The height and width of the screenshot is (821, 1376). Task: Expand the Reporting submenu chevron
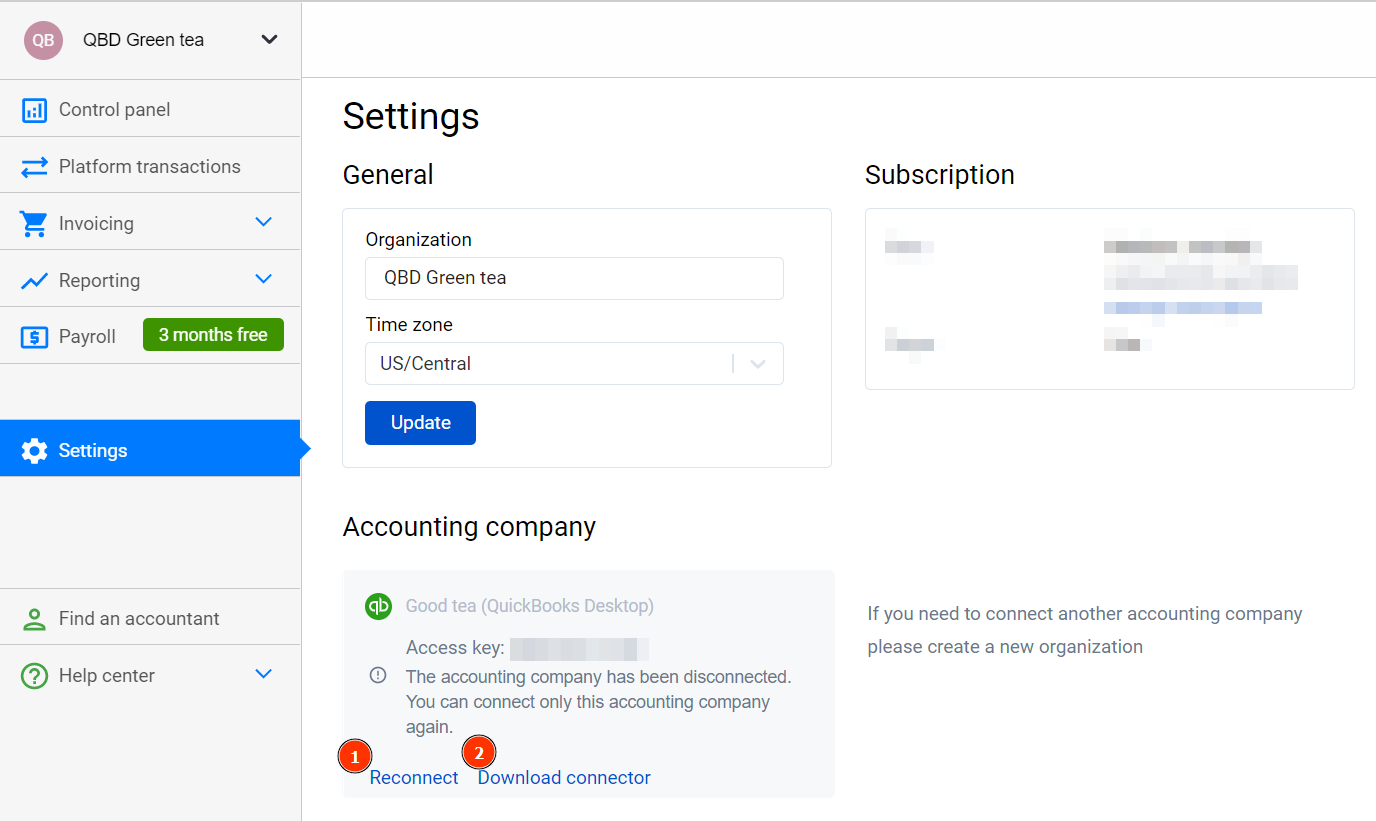264,279
